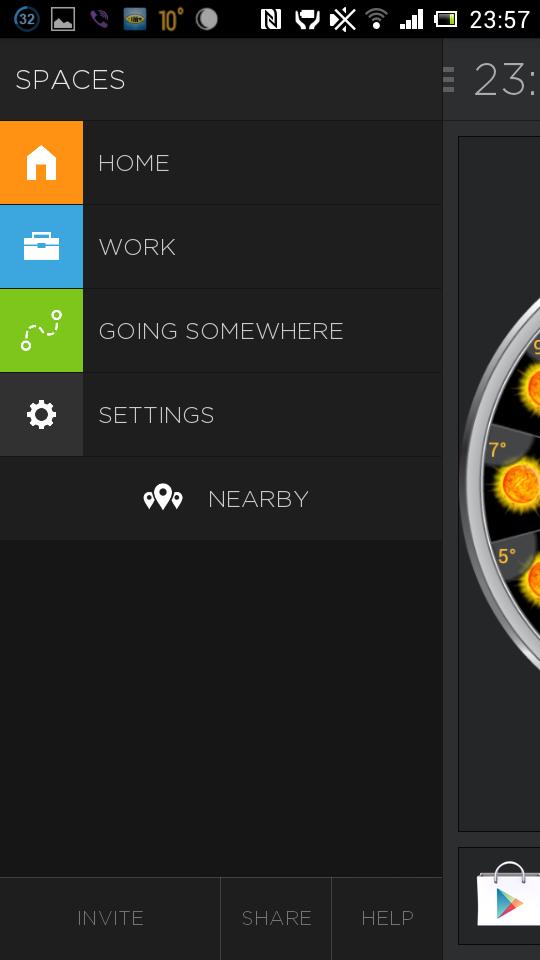
Task: Open the Google Play Store bag icon
Action: click(504, 894)
